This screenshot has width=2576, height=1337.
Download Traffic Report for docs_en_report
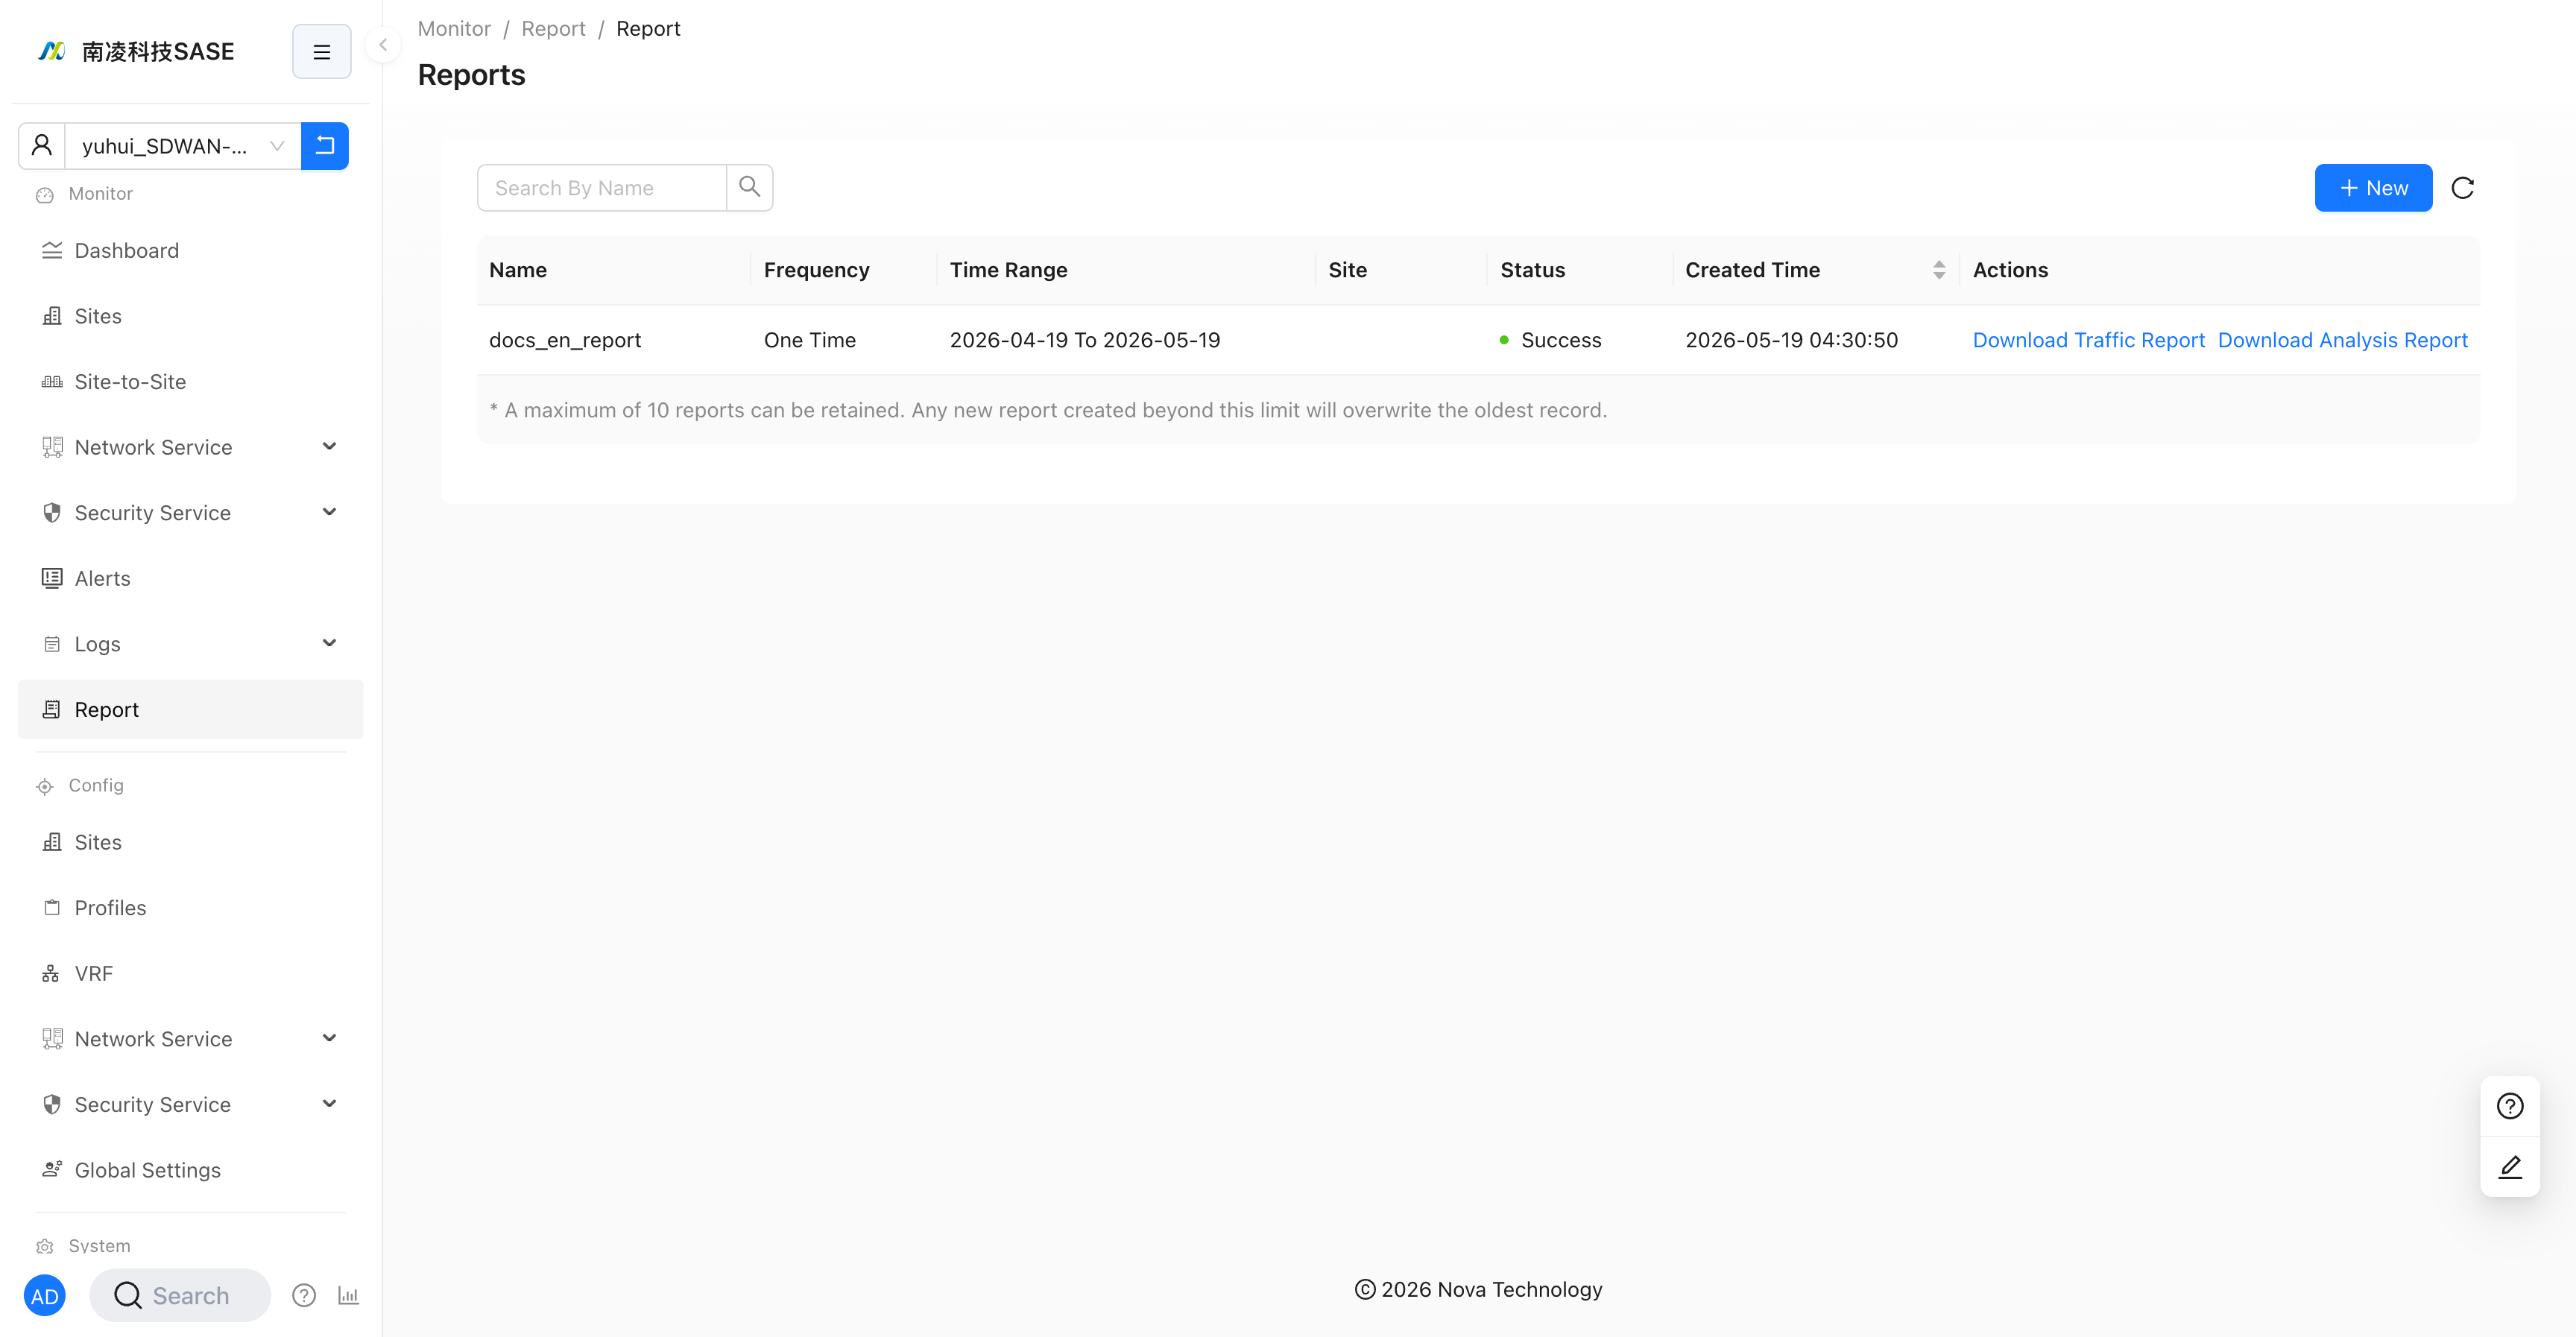tap(2088, 340)
